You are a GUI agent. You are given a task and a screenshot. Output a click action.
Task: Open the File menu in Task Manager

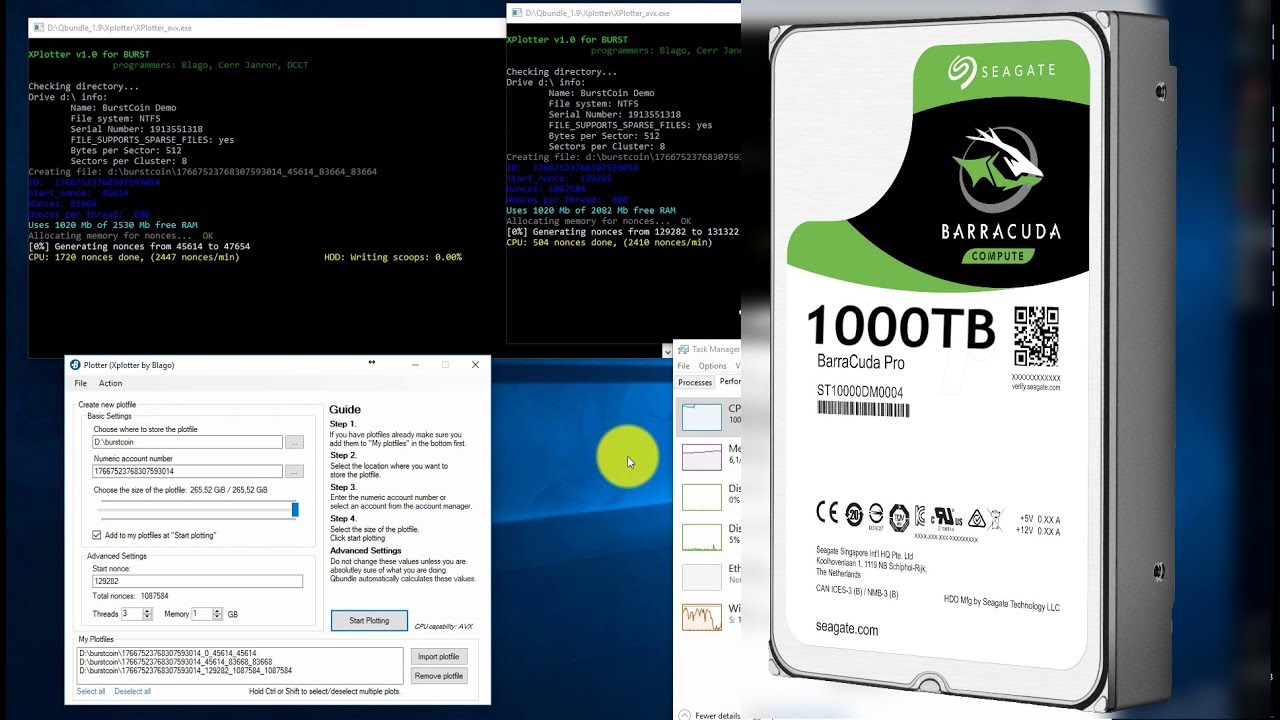pyautogui.click(x=684, y=366)
